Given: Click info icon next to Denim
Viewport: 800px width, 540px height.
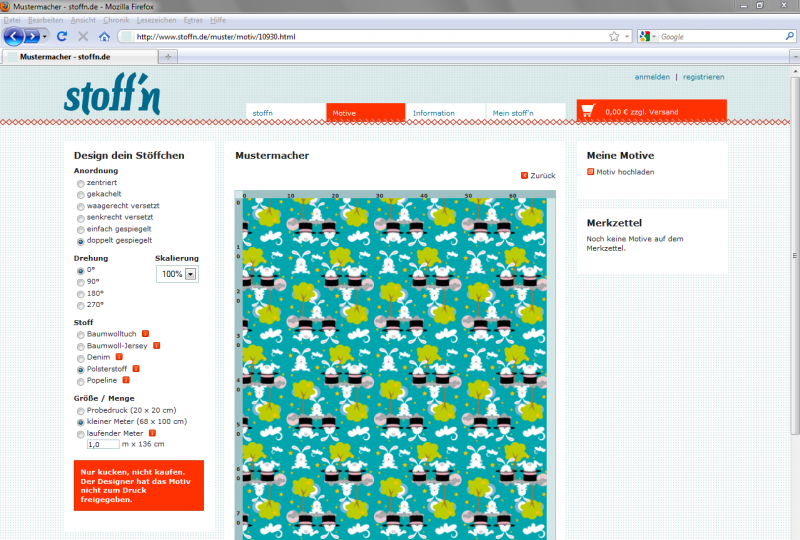Looking at the screenshot, I should click(x=119, y=357).
